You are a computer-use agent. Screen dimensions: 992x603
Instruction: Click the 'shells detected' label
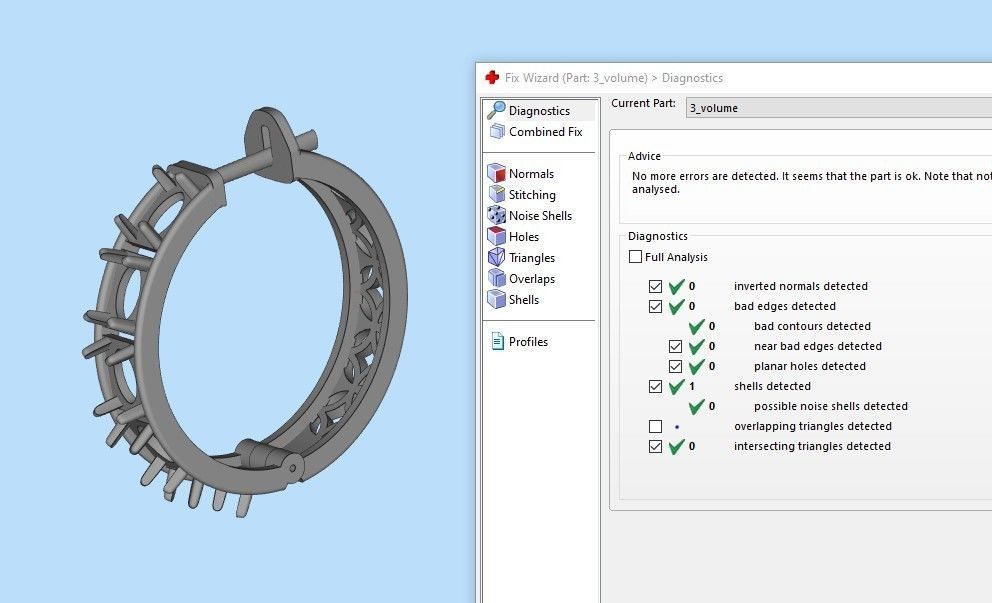click(x=772, y=386)
